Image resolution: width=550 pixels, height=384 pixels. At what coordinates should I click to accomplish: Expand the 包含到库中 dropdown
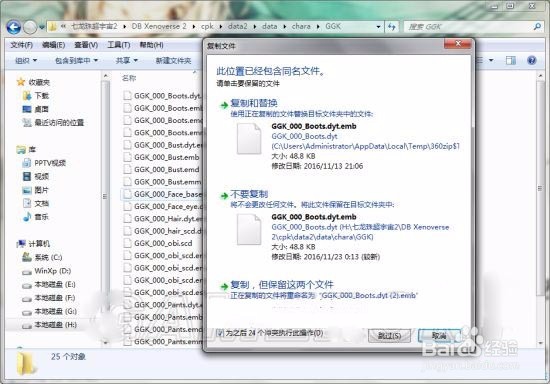(x=76, y=61)
